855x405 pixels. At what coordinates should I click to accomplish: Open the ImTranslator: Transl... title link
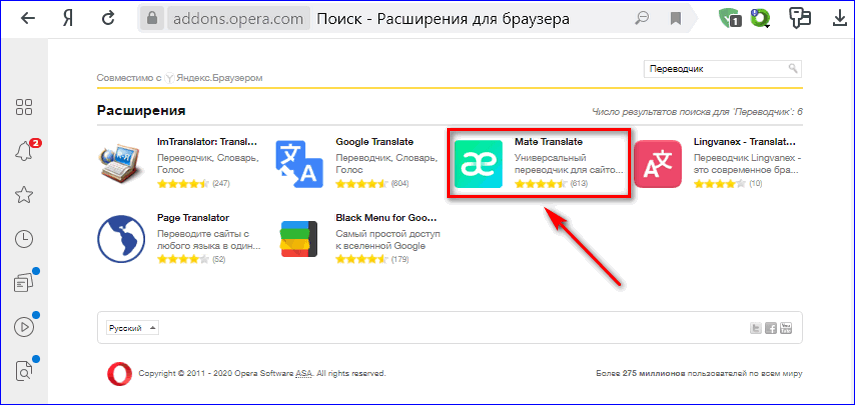pyautogui.click(x=207, y=142)
